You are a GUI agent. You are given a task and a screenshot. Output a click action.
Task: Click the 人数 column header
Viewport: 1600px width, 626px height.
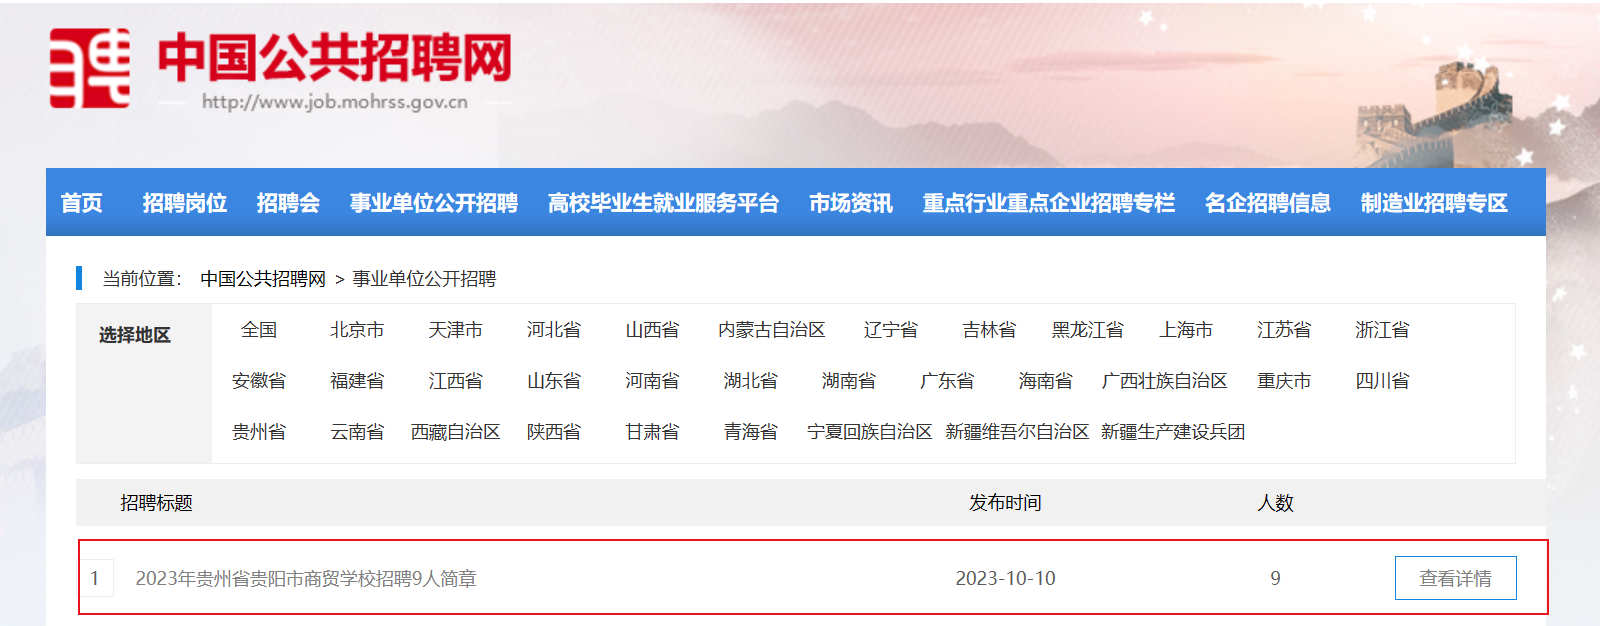click(1275, 503)
